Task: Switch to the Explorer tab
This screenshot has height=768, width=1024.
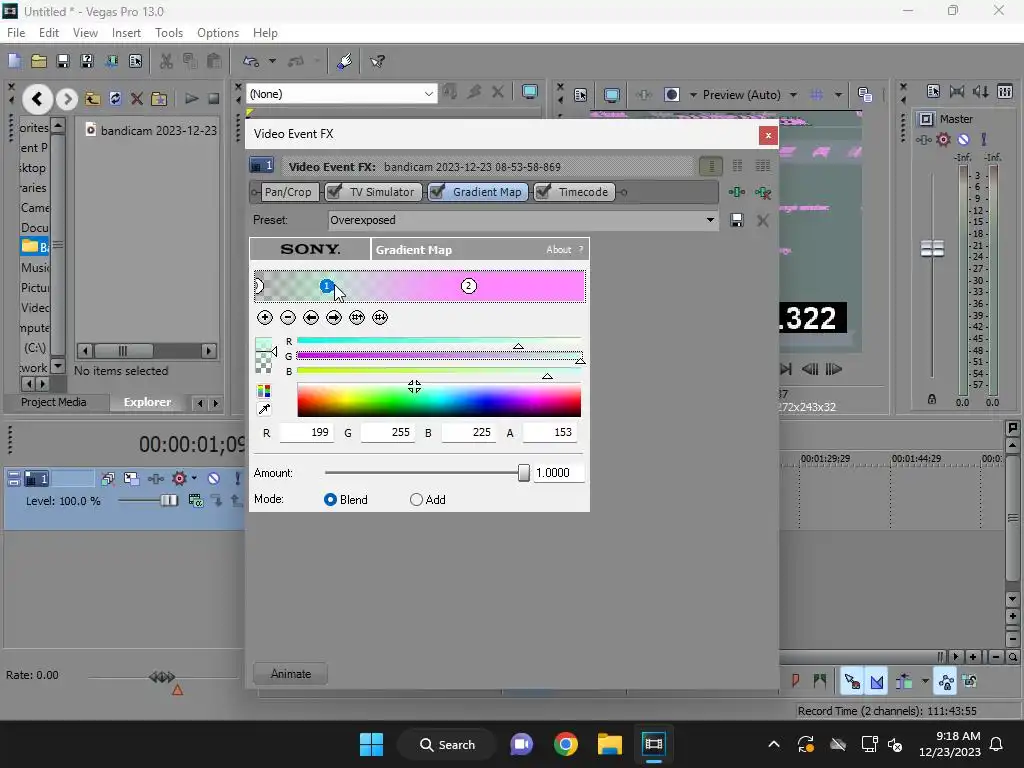Action: (x=147, y=402)
